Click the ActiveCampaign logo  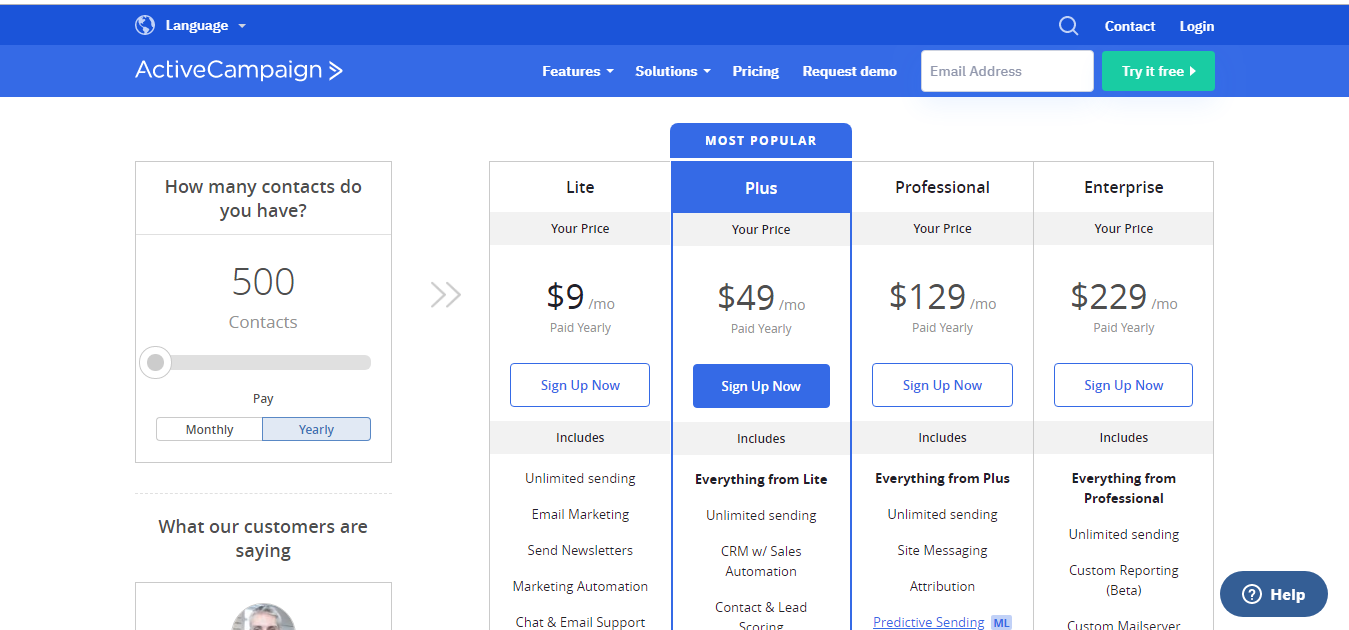[x=239, y=70]
